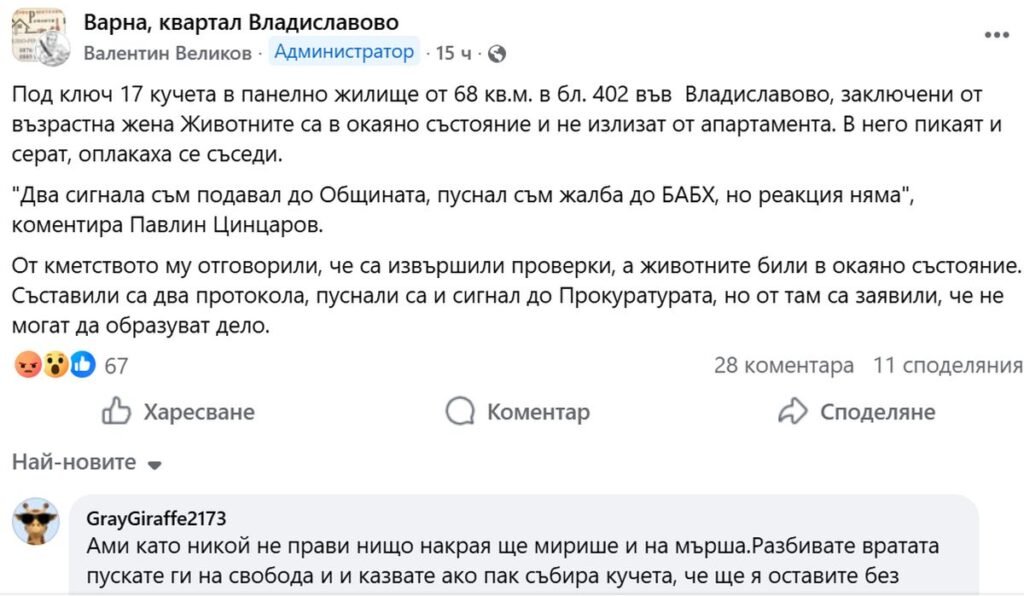Open GrayGiraffe2173 commenter profile name
The width and height of the screenshot is (1024, 596).
pos(156,518)
